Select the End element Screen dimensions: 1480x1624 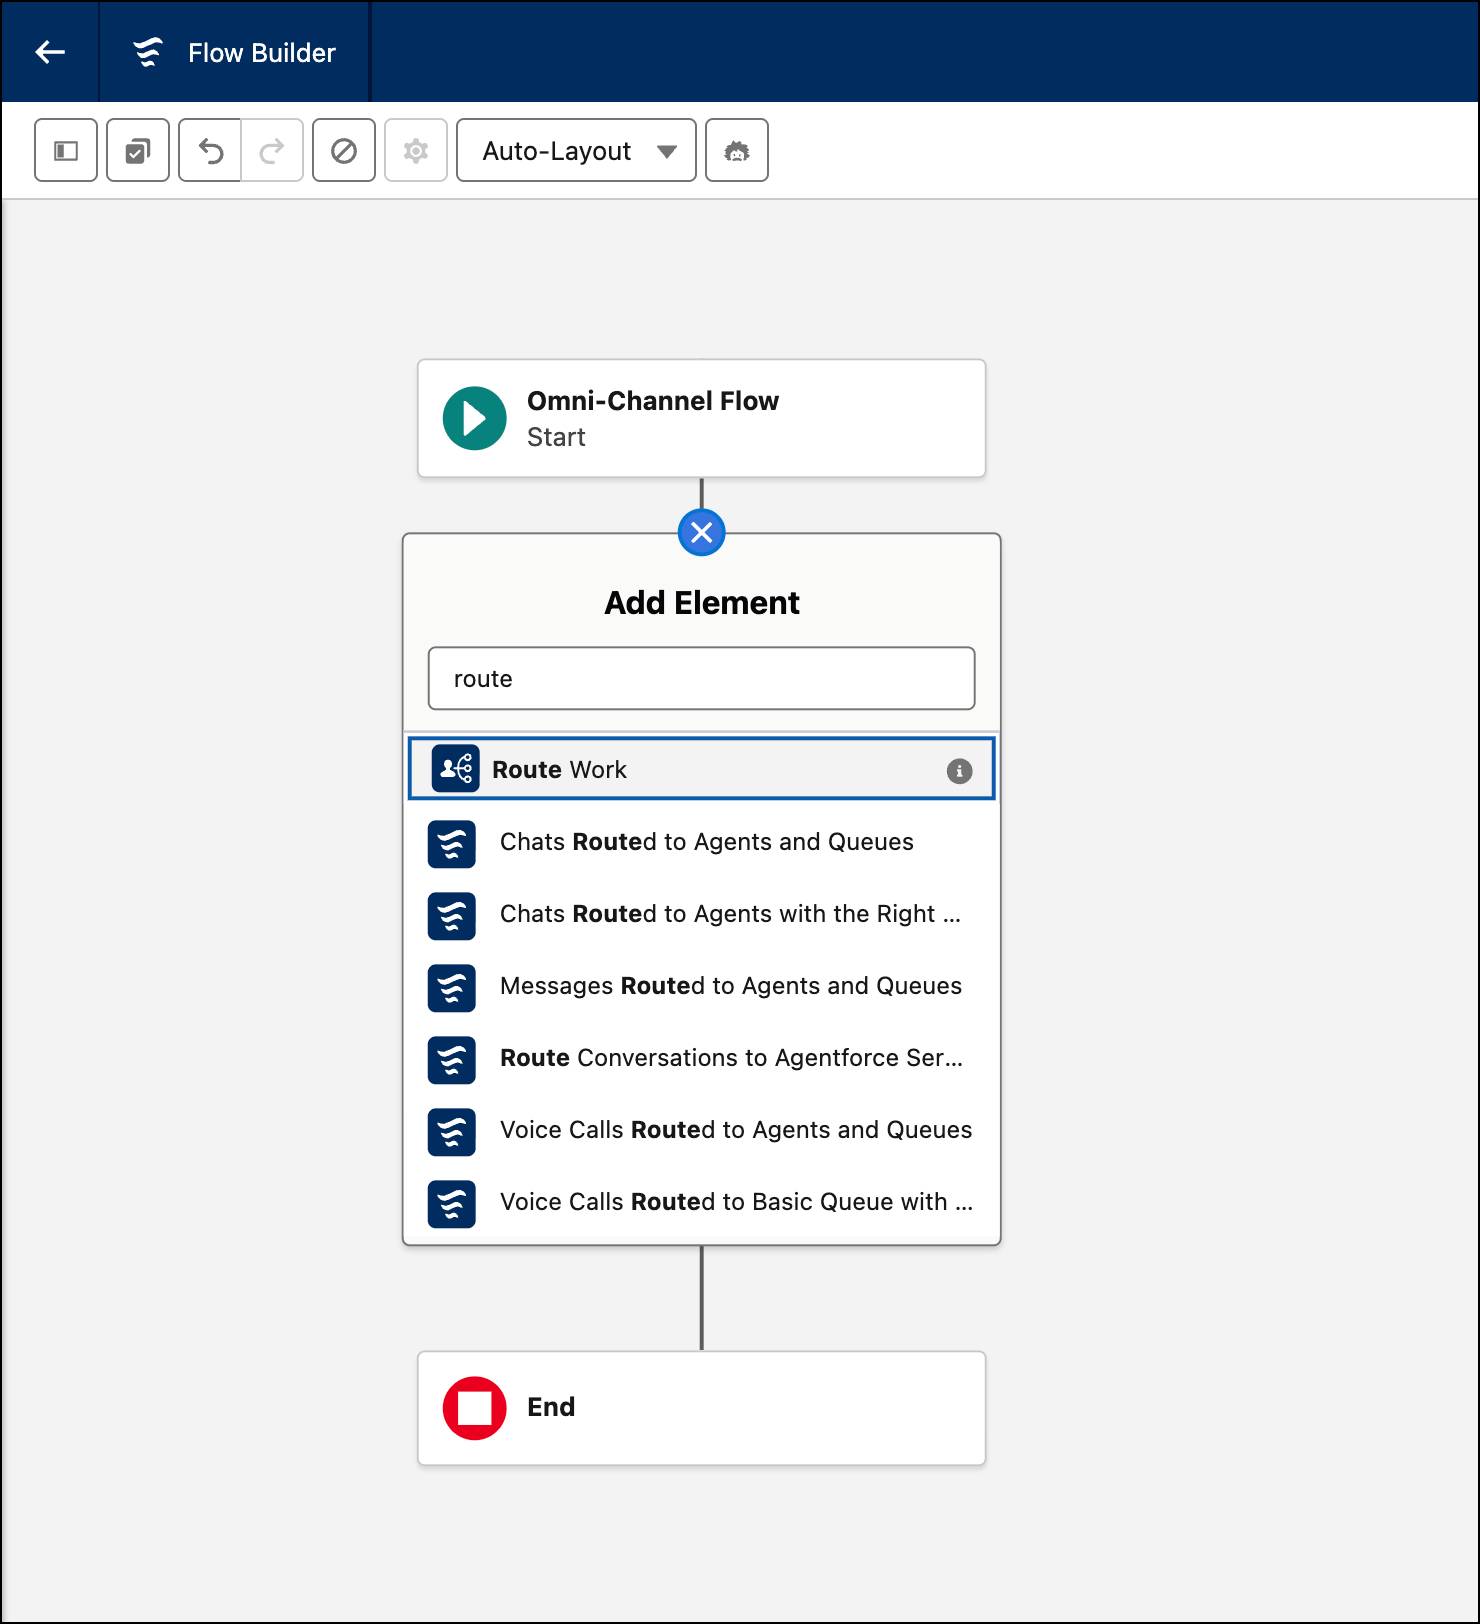(x=702, y=1408)
